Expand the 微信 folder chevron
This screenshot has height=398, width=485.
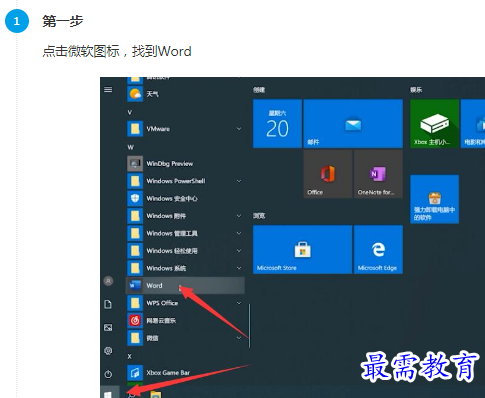(239, 338)
